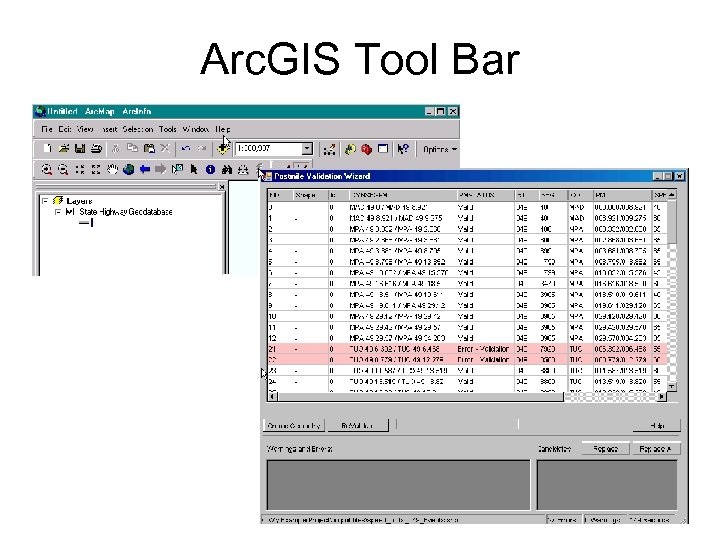This screenshot has height=540, width=720.
Task: Select the Zoom Out magnifier tool
Action: click(63, 170)
